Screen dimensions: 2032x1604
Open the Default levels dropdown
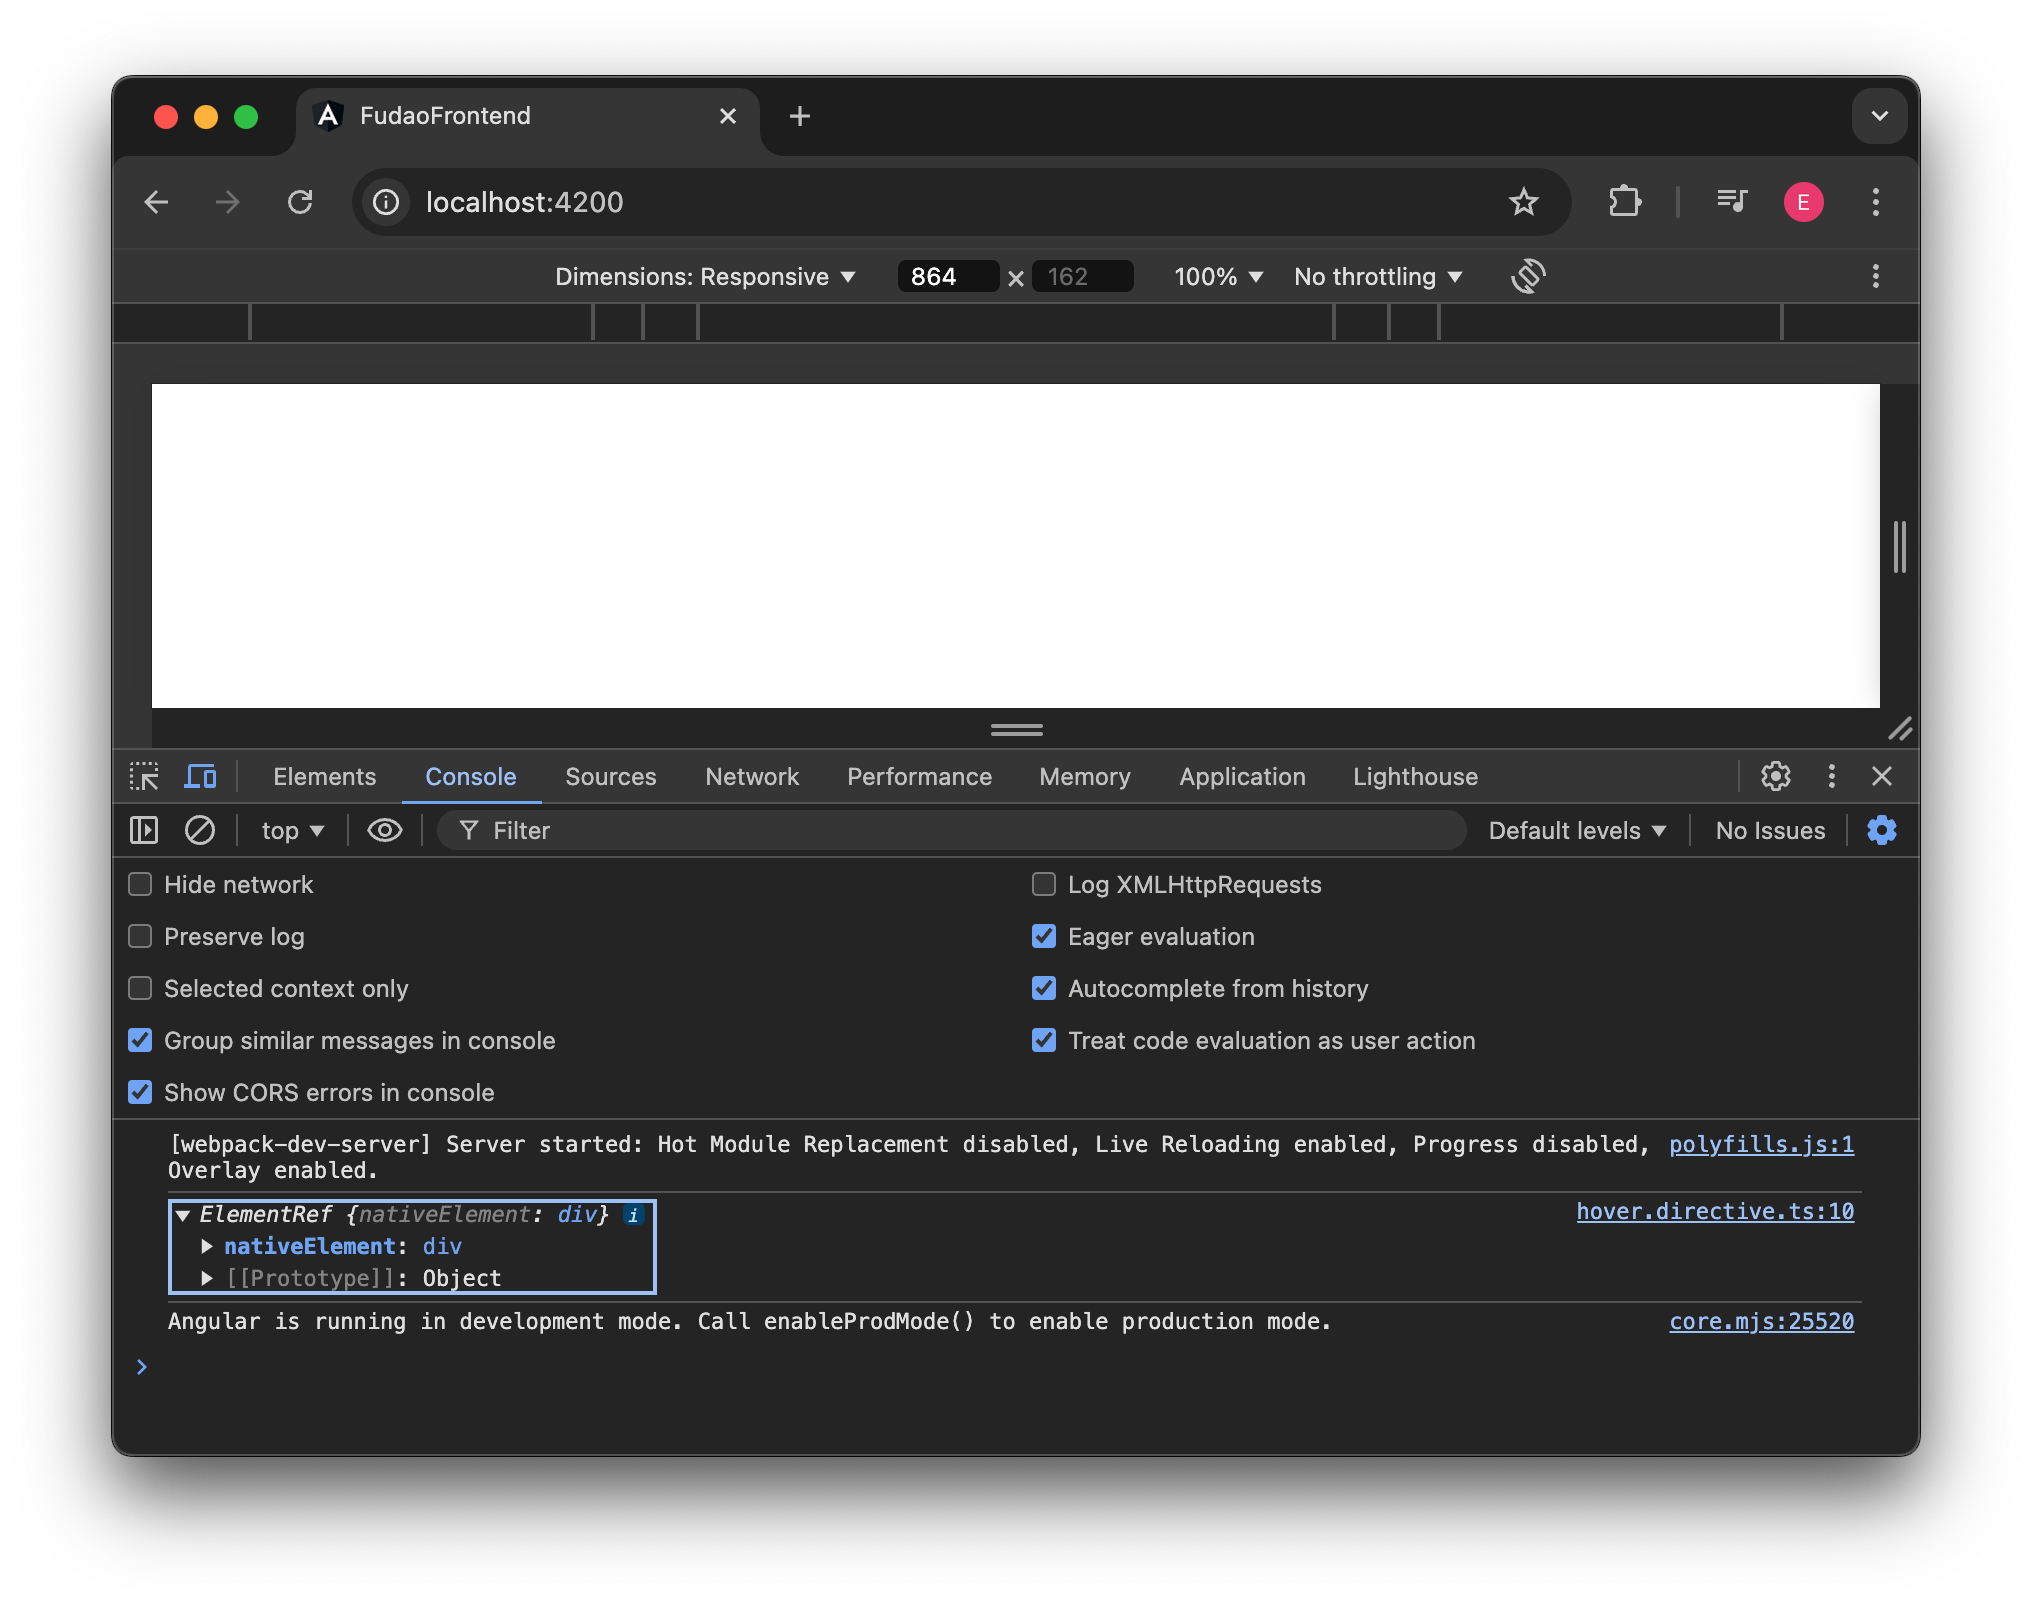1575,830
